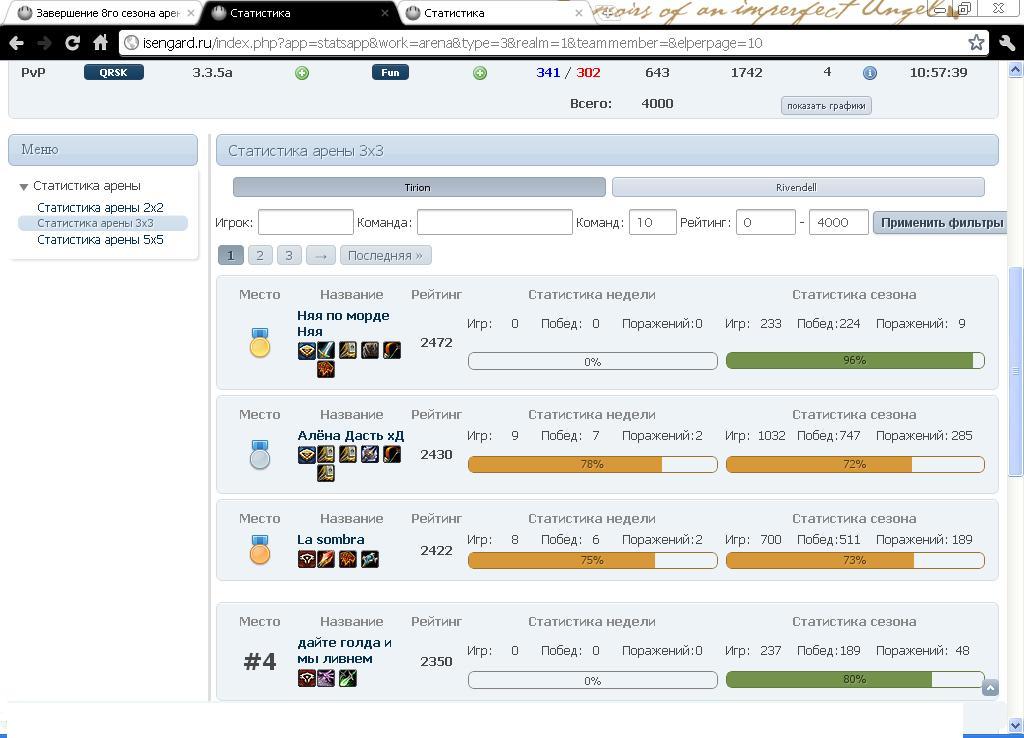Click first class icon of La sombra team
Screen dimensions: 1024x738
pyautogui.click(x=306, y=559)
